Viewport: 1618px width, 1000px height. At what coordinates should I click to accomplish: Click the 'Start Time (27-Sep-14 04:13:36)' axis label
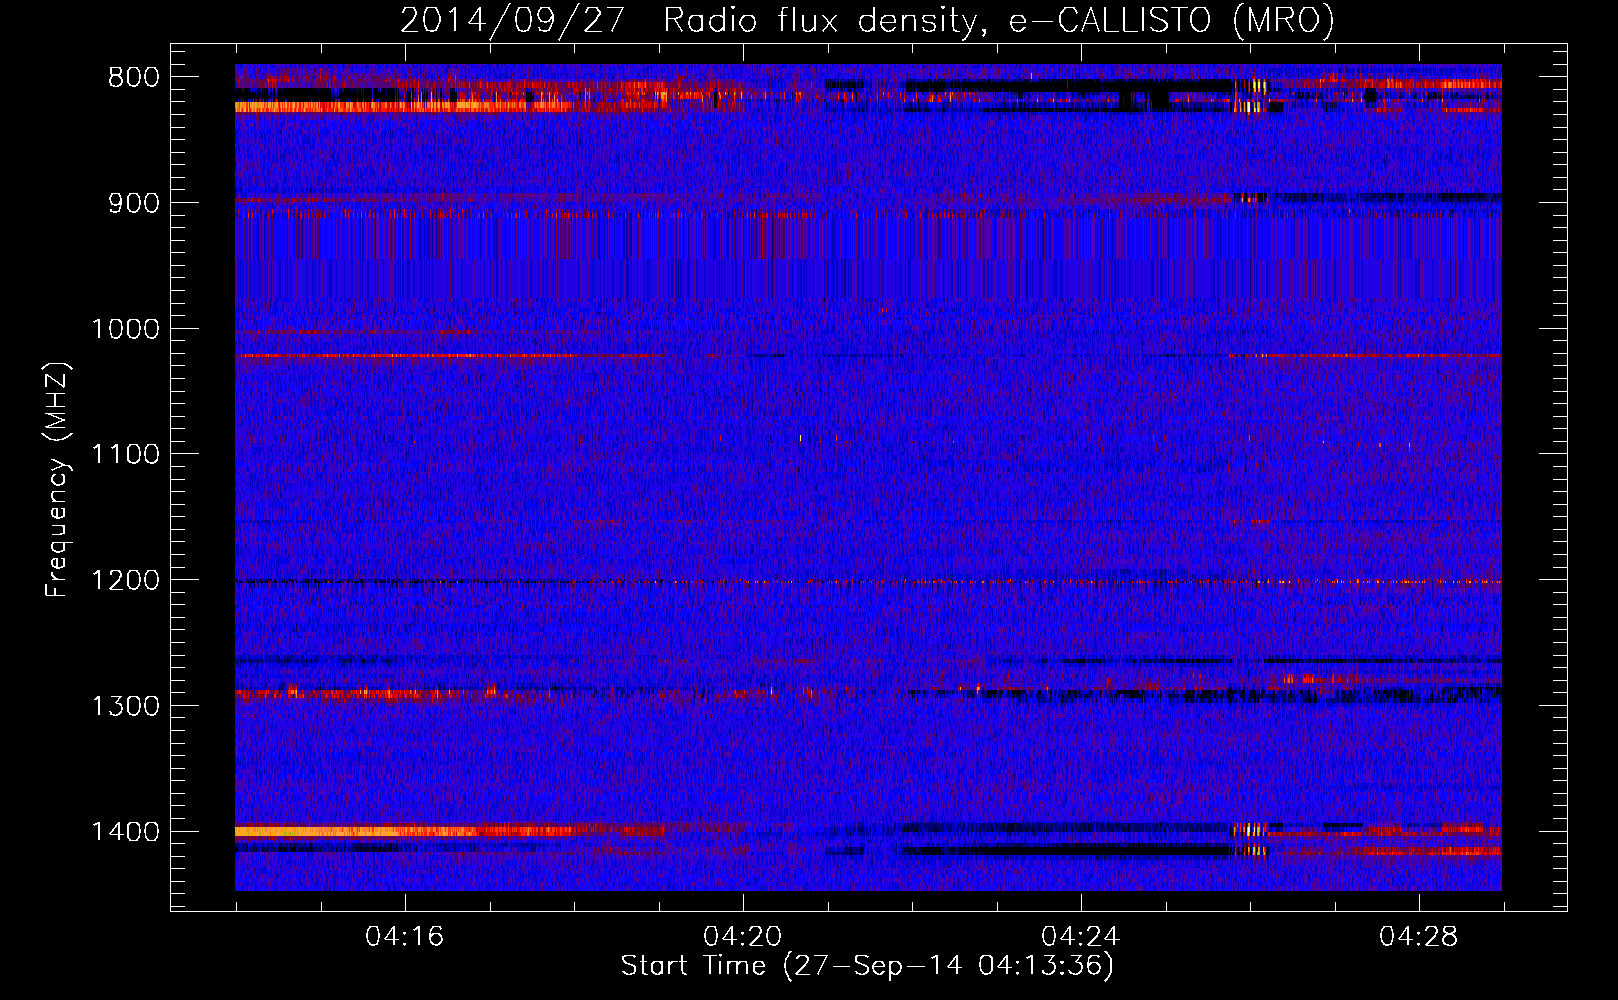pos(867,966)
